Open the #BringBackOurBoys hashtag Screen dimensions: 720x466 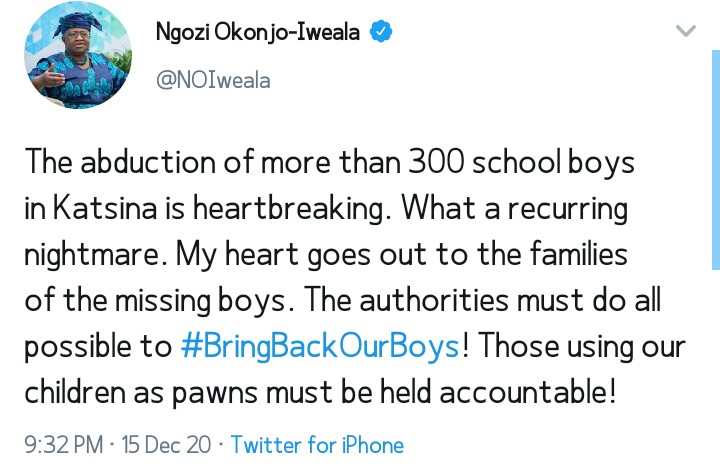(318, 346)
